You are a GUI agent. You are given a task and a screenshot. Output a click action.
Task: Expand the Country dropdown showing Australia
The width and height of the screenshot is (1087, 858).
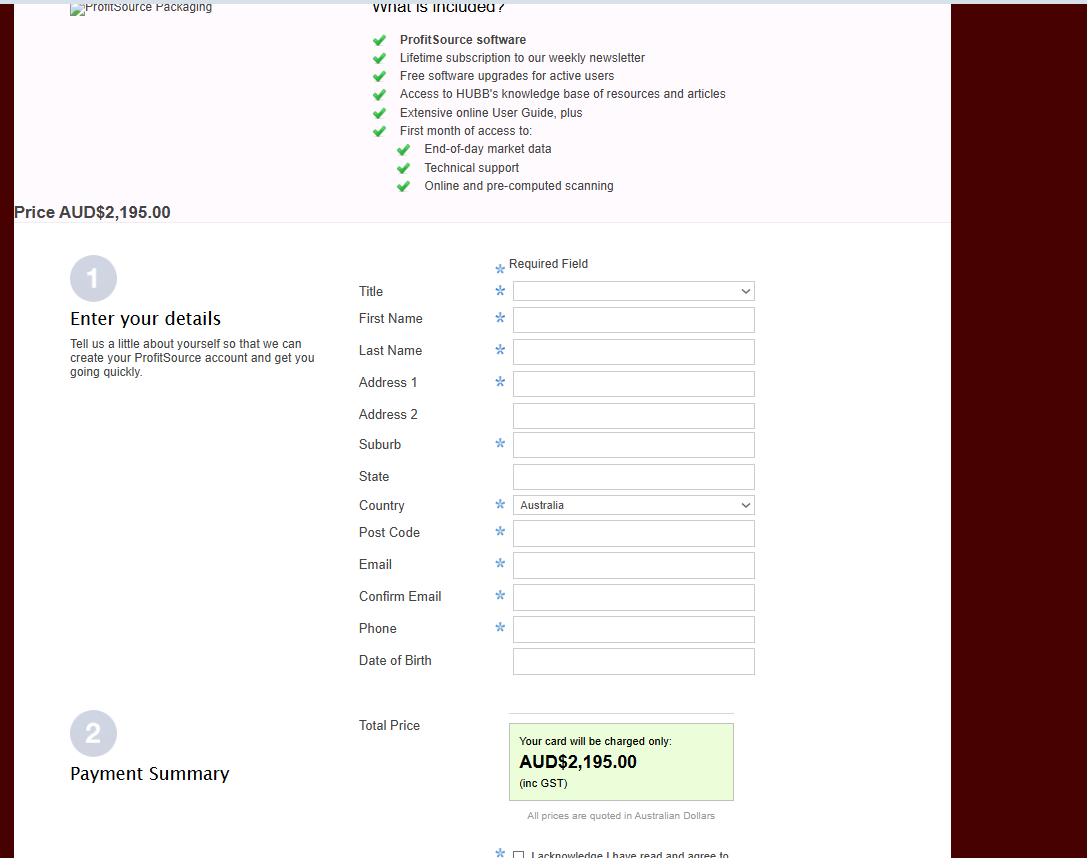pos(633,505)
